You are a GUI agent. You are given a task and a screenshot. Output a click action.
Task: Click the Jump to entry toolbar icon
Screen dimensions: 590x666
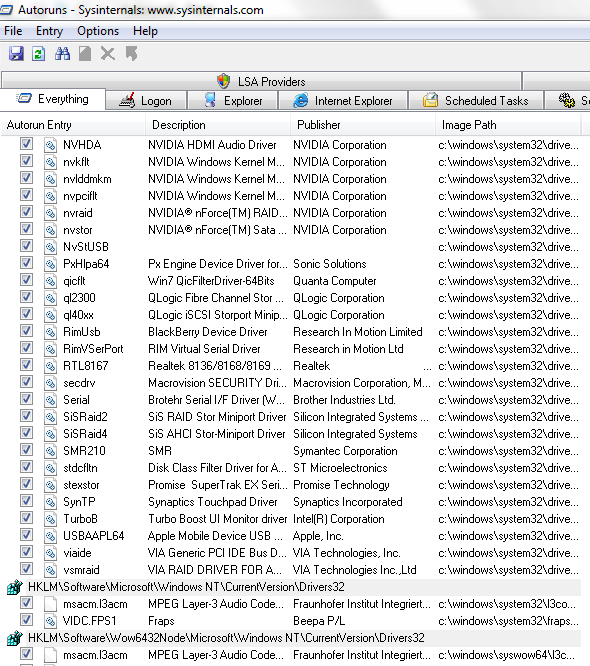(x=131, y=54)
